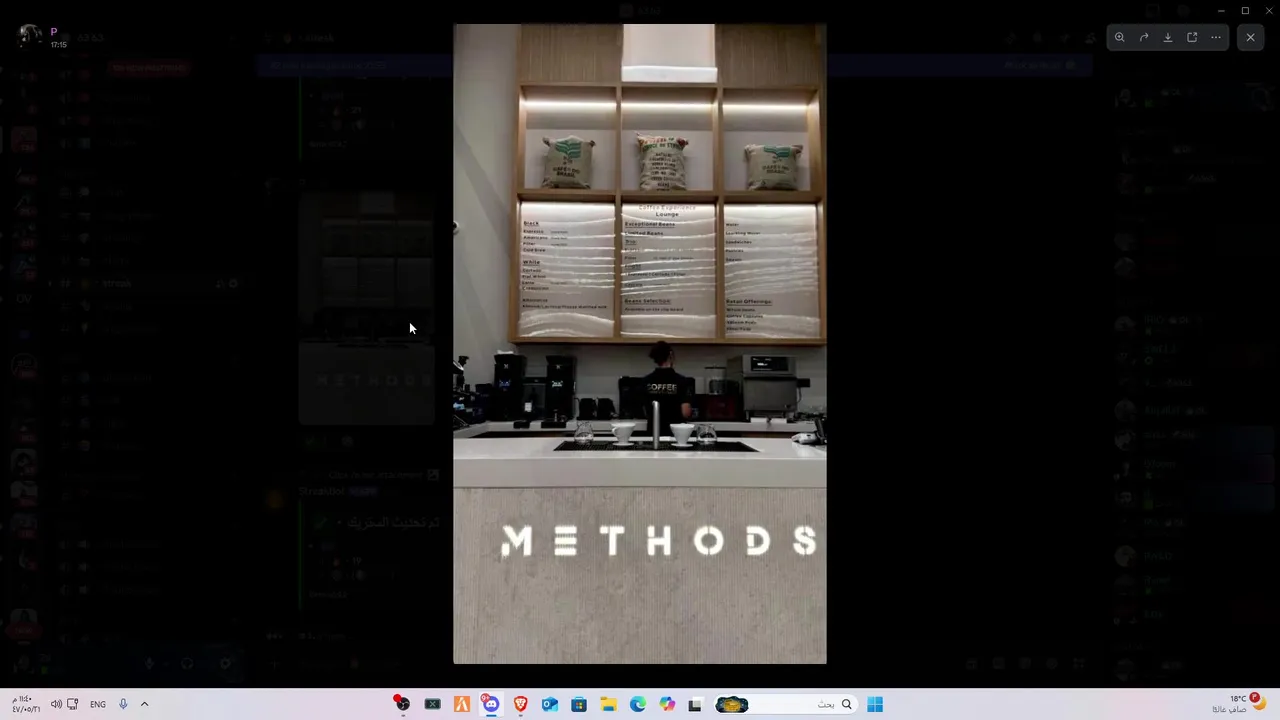Zoom in on the previewed image

1120,38
